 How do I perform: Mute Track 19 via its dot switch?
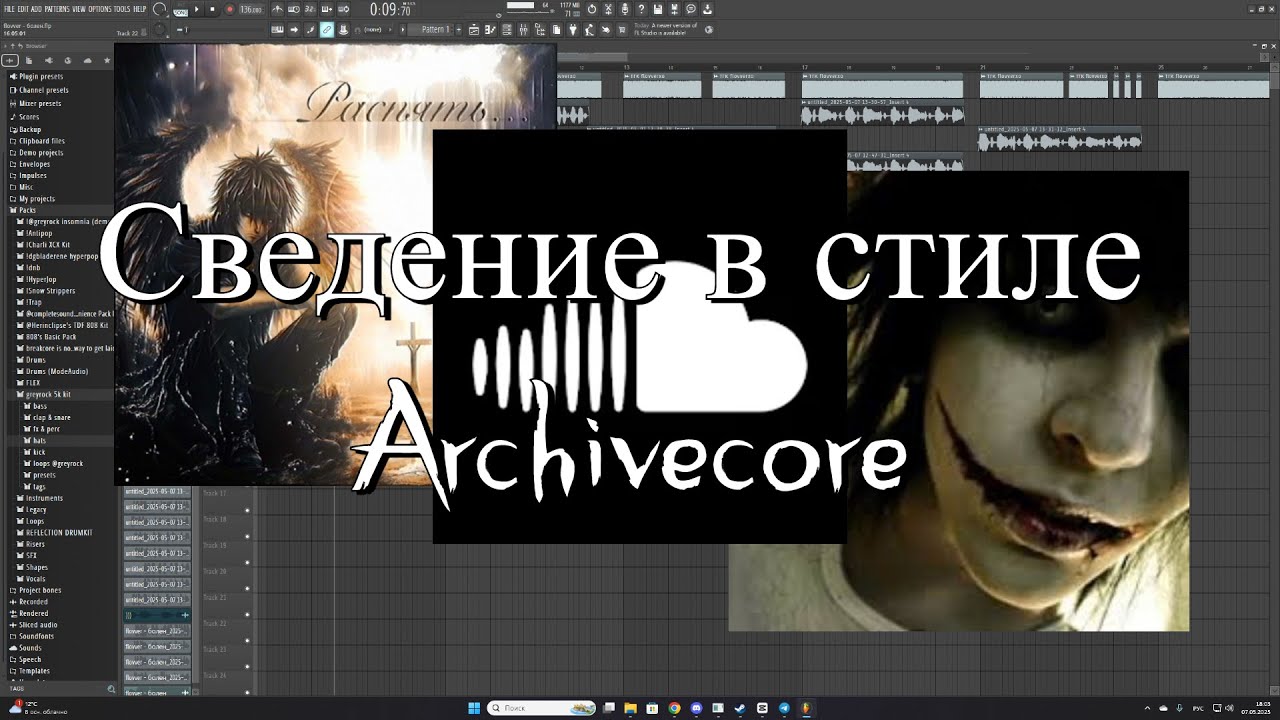tap(247, 563)
